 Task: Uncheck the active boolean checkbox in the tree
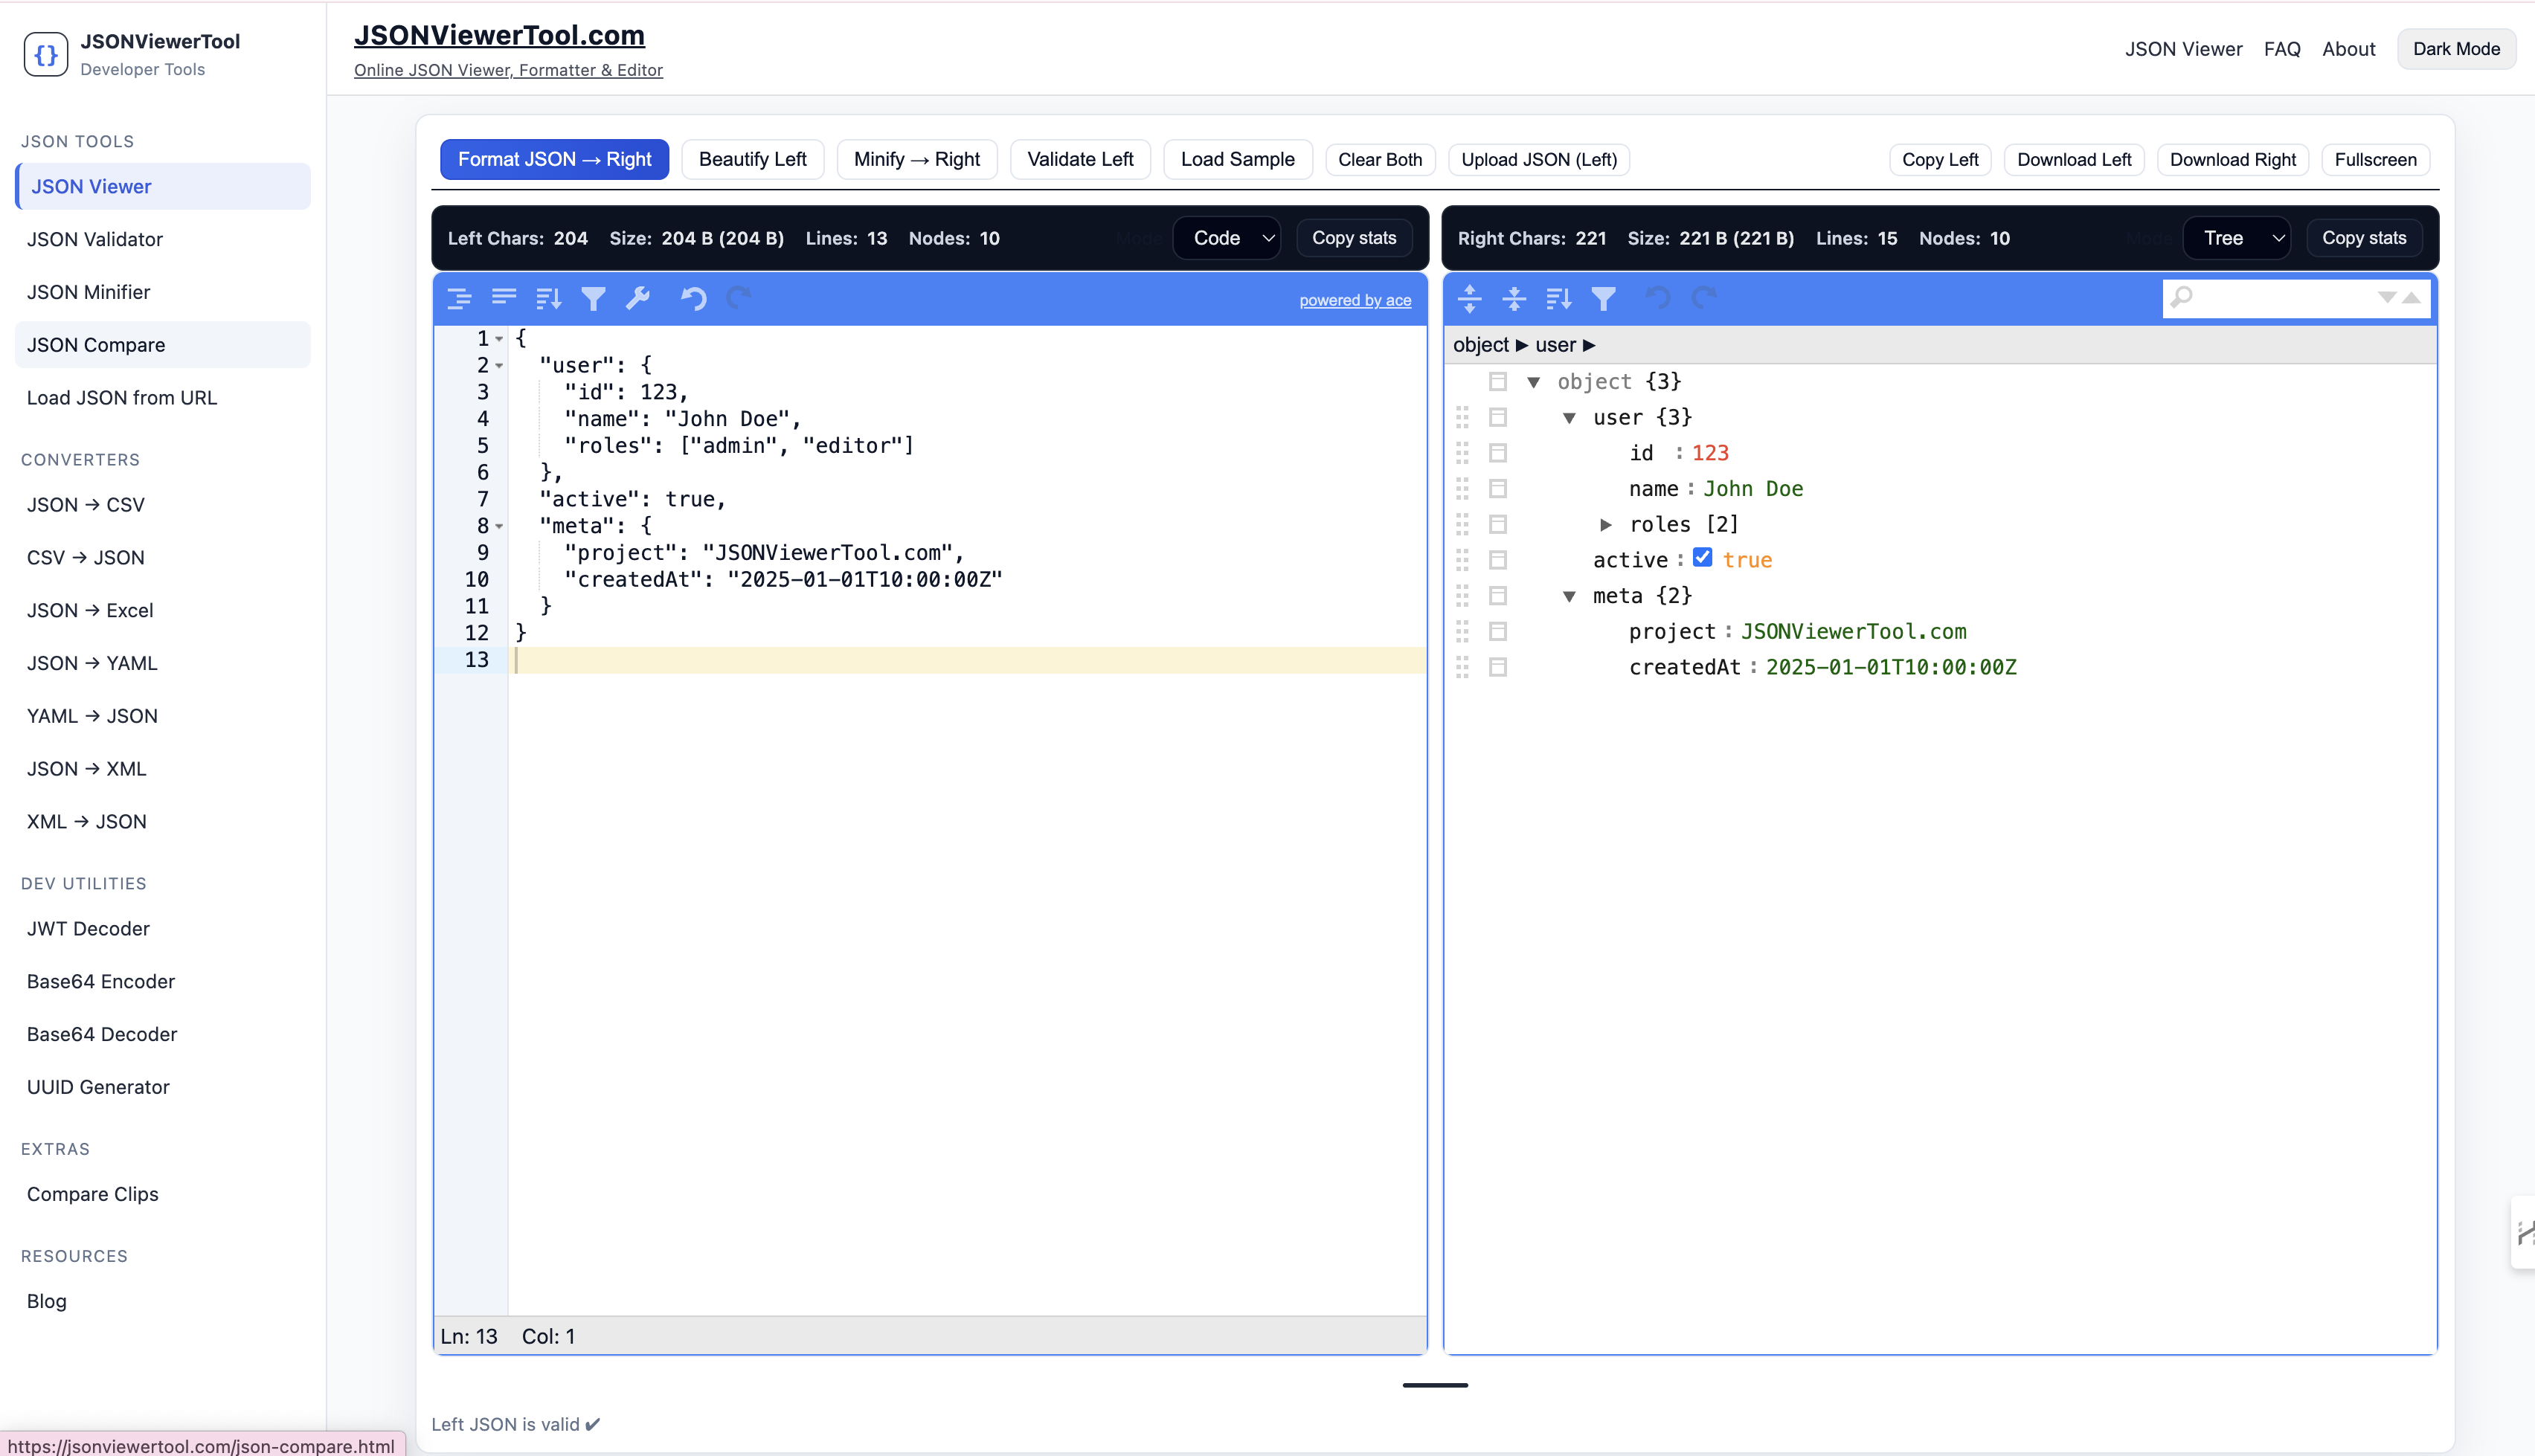coord(1703,558)
